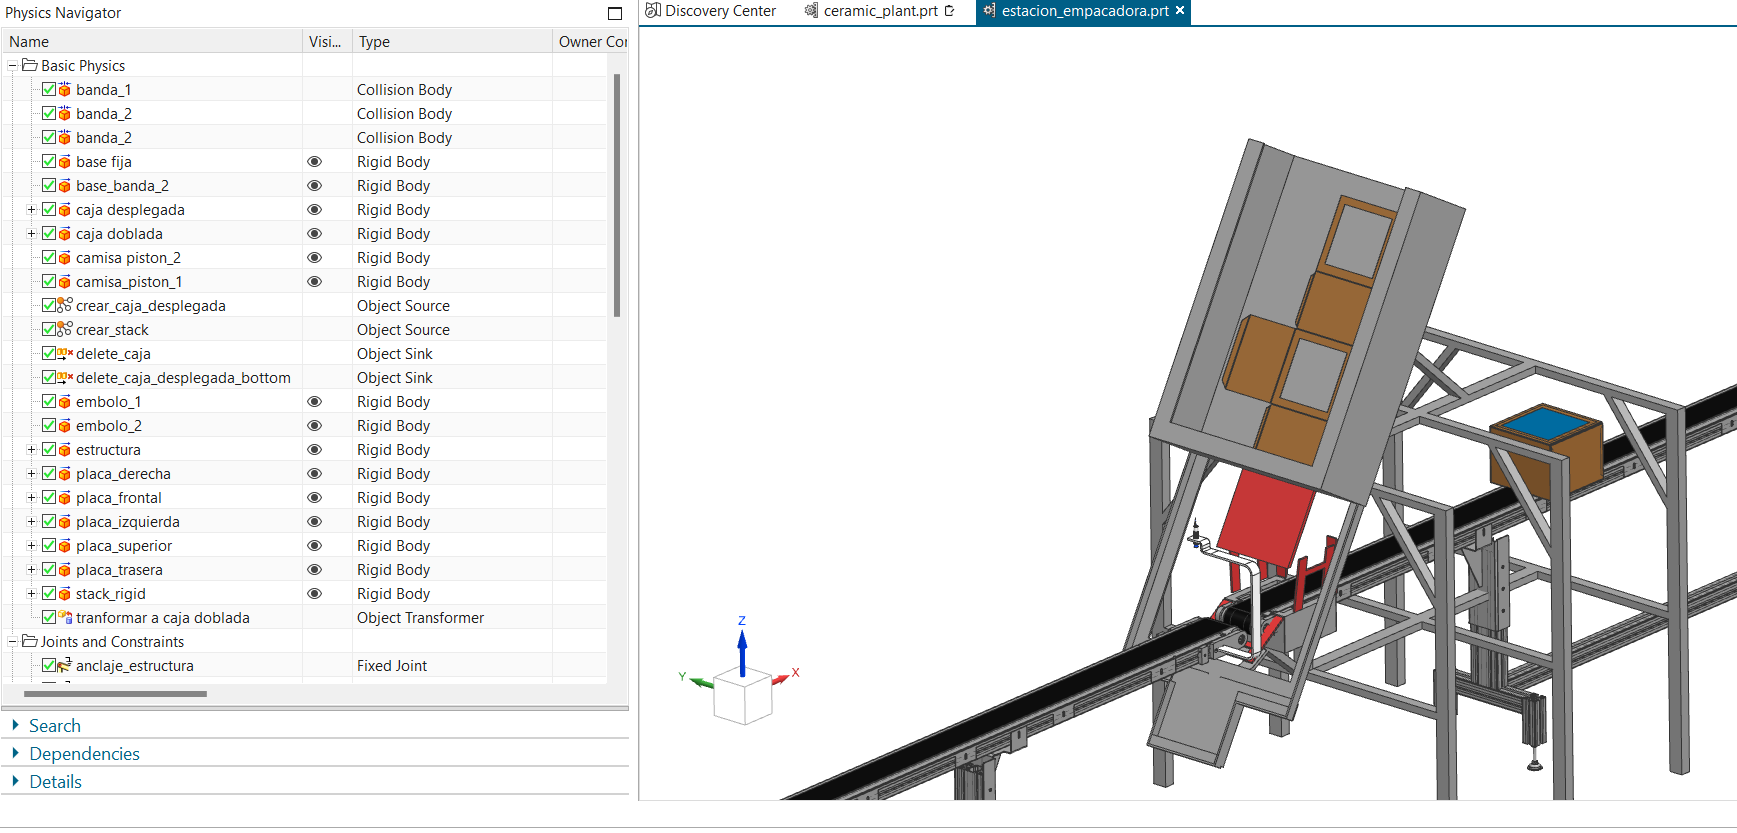The width and height of the screenshot is (1737, 833).
Task: Collapse the Basic Physics folder
Action: [x=12, y=65]
